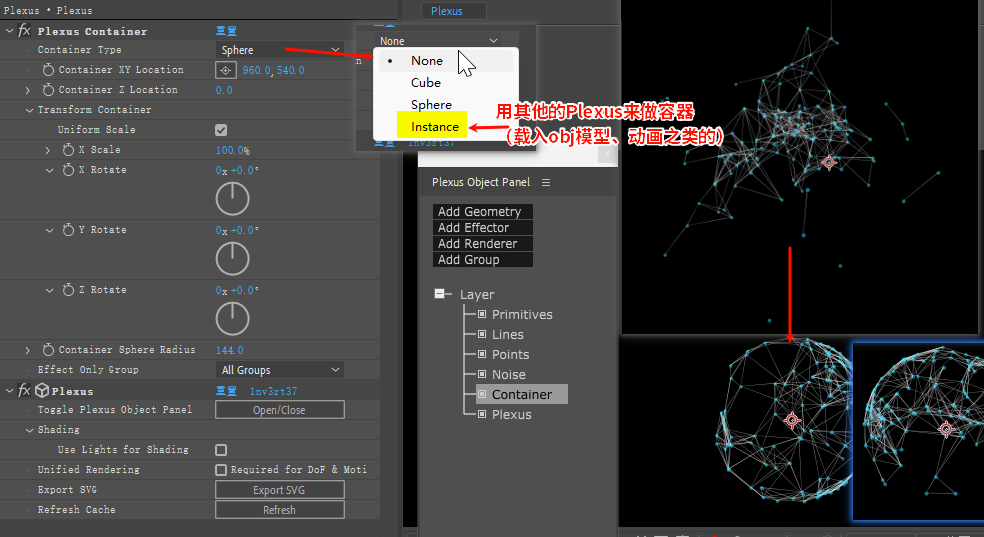
Task: Open the None container type dropdown
Action: 438,41
